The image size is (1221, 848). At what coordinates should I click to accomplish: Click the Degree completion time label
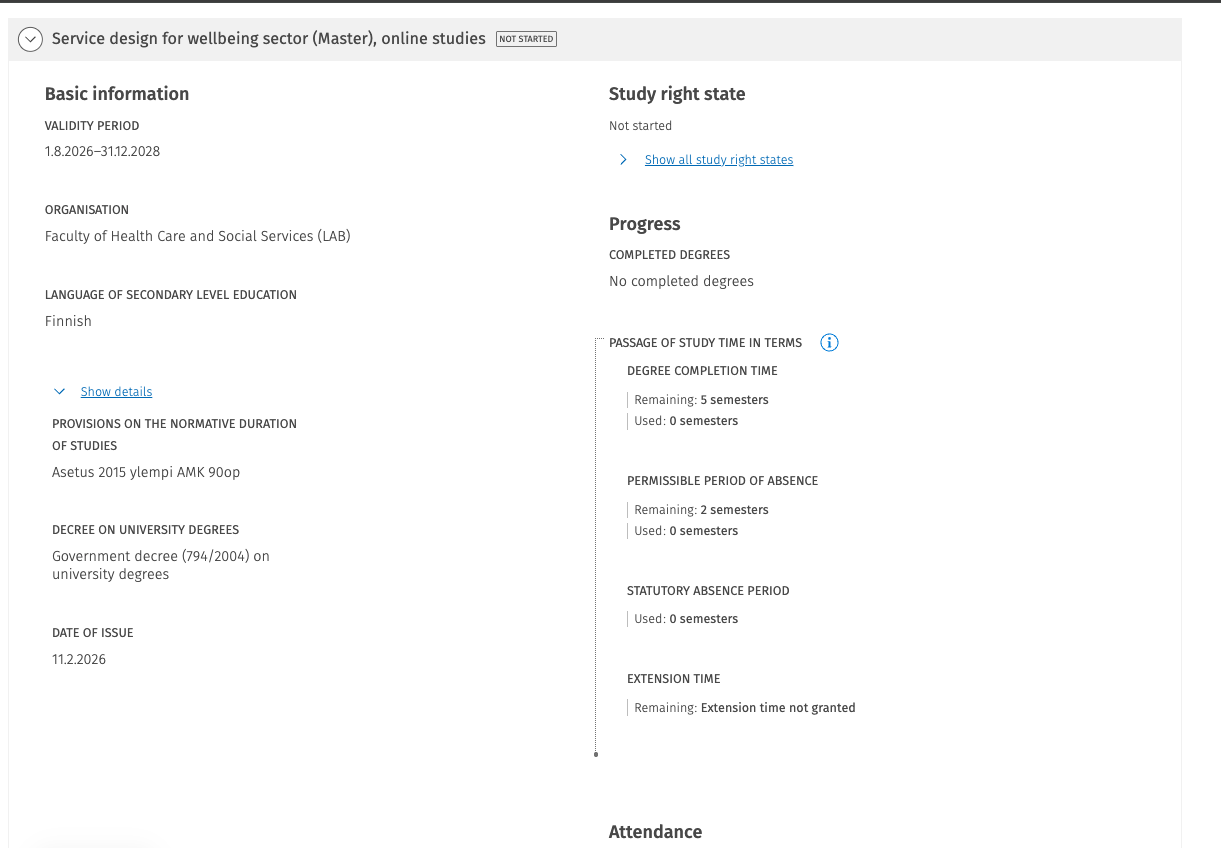point(702,371)
